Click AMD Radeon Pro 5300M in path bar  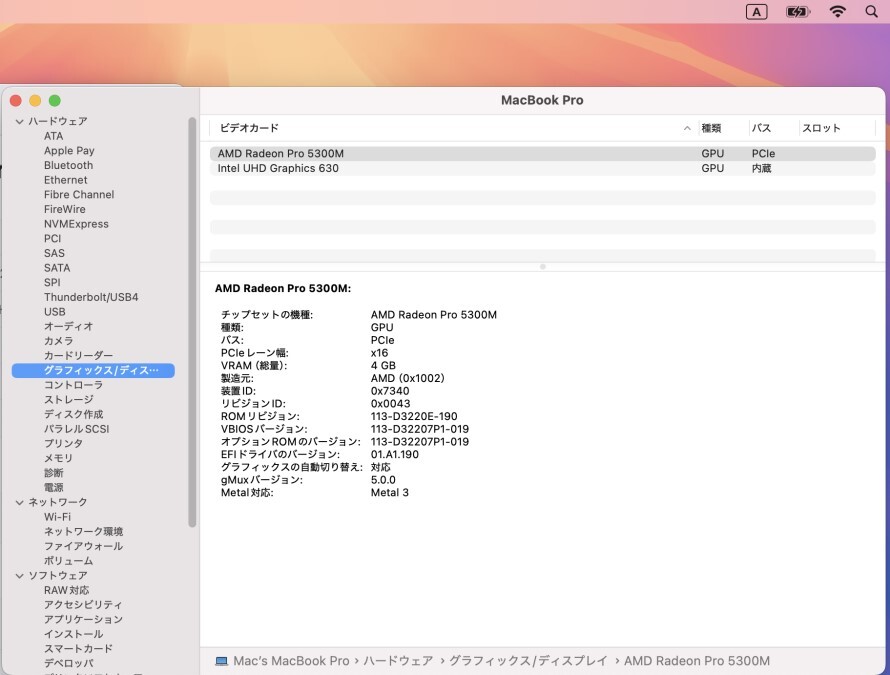tap(697, 661)
